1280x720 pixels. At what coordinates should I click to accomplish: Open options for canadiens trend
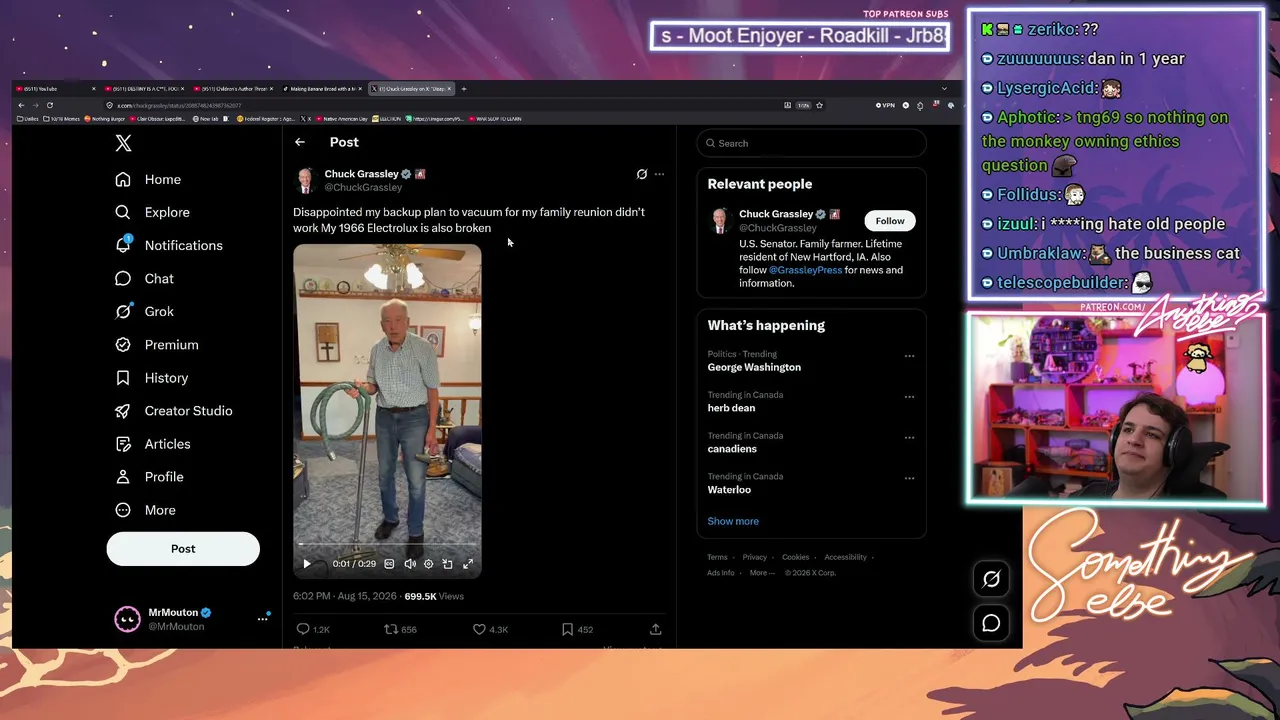point(909,438)
